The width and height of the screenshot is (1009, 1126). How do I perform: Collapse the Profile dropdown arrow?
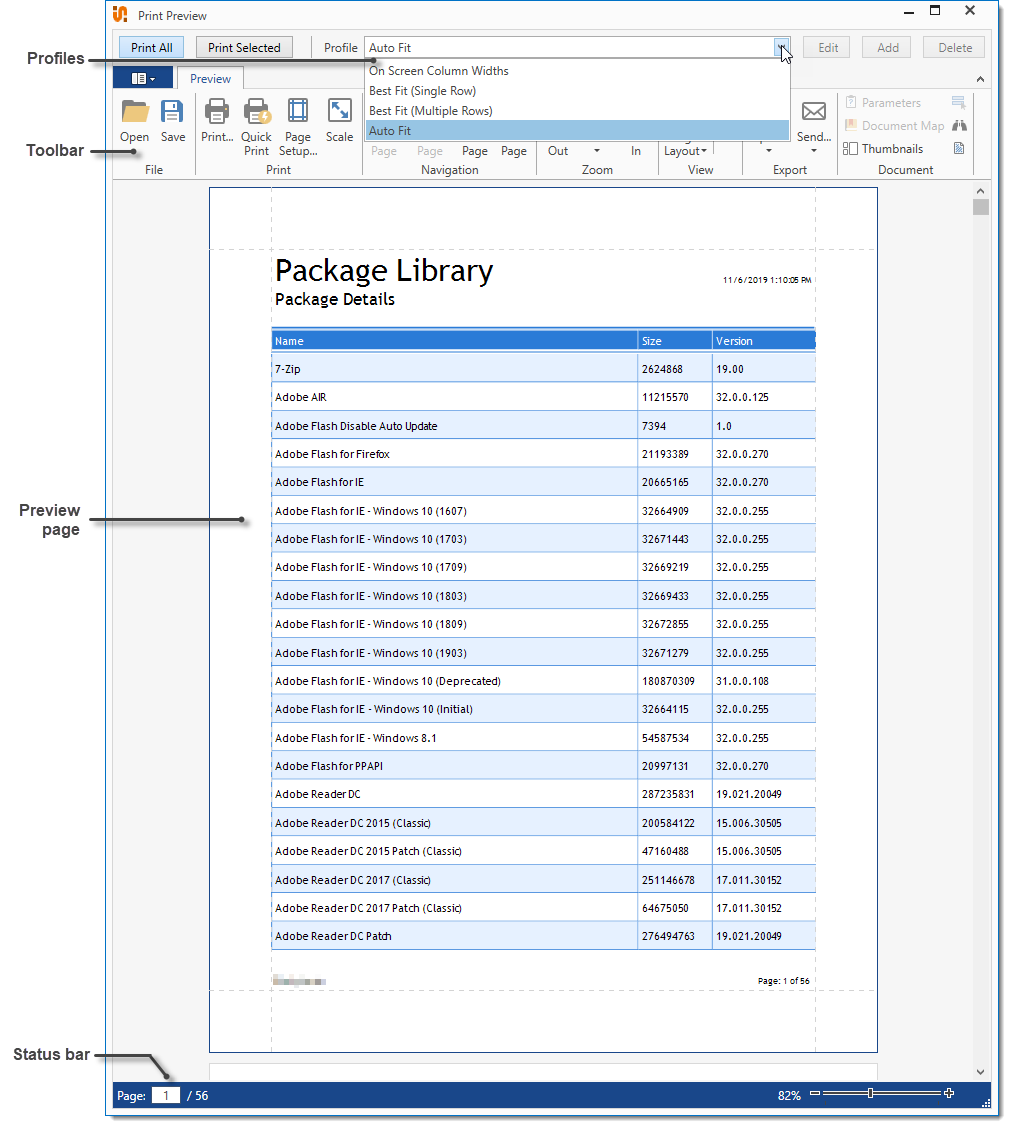781,48
